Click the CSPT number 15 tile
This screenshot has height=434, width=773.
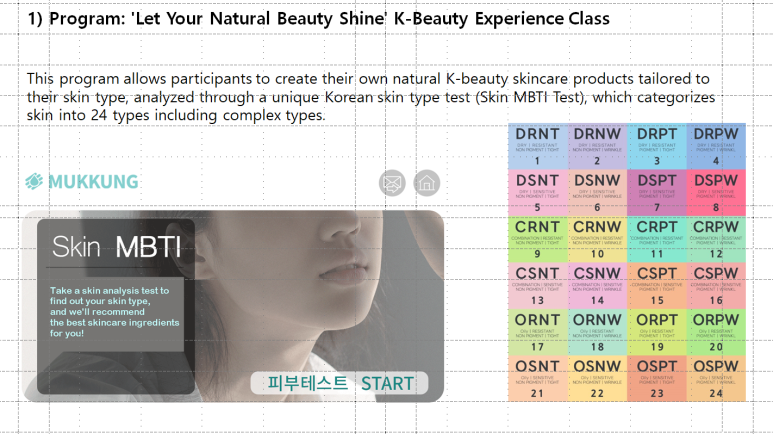coord(657,286)
